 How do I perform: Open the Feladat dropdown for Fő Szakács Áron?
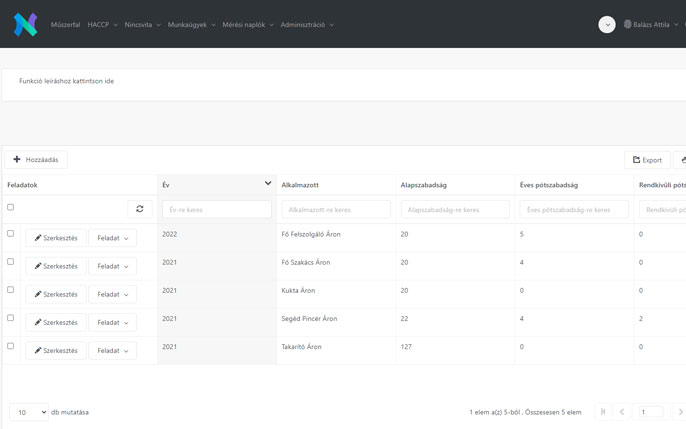point(112,266)
